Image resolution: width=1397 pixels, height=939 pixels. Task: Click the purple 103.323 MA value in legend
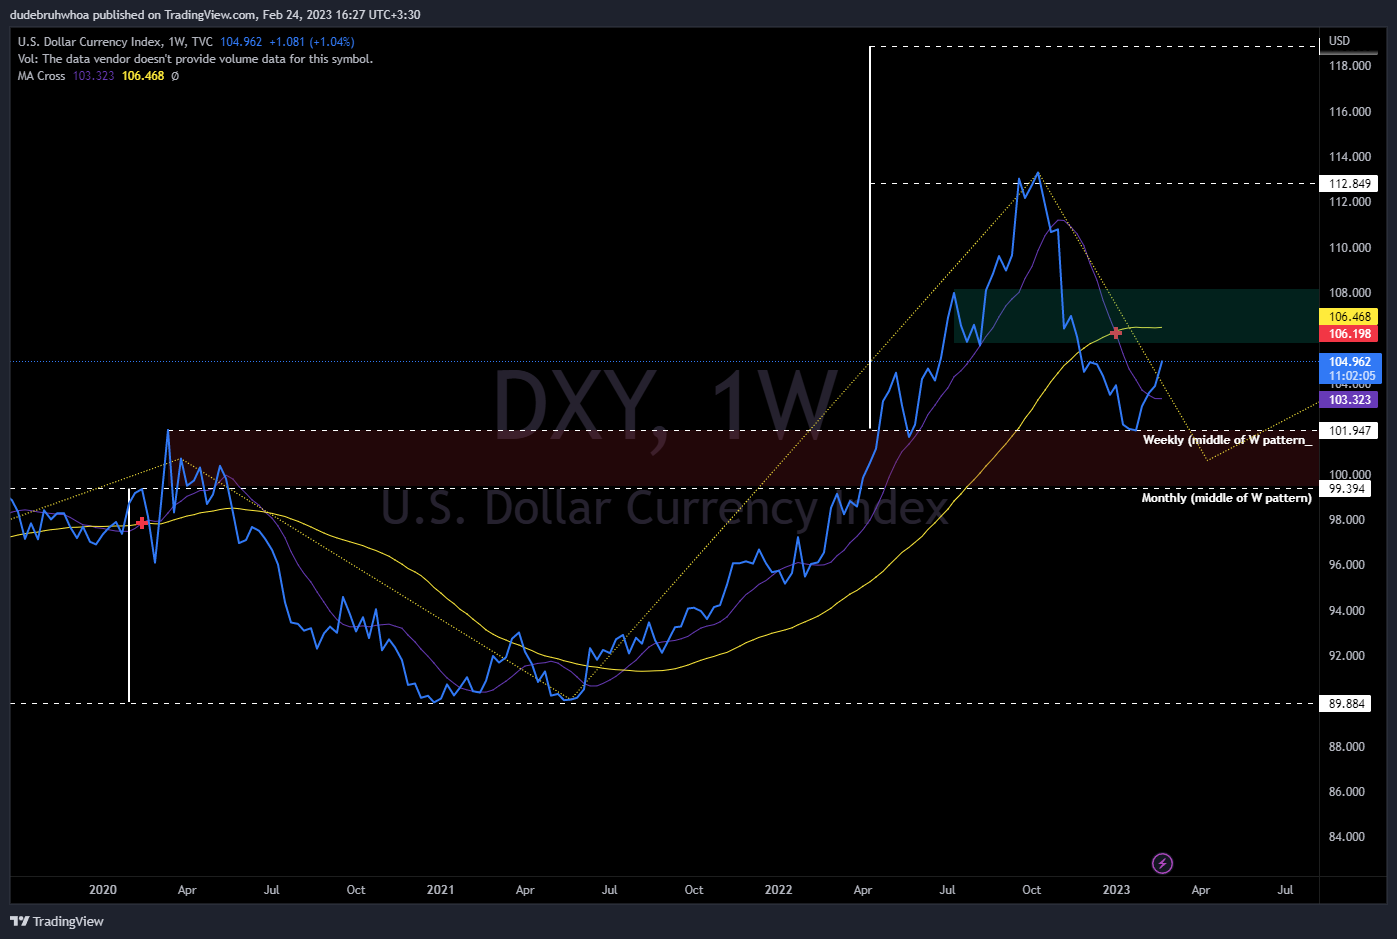(94, 76)
